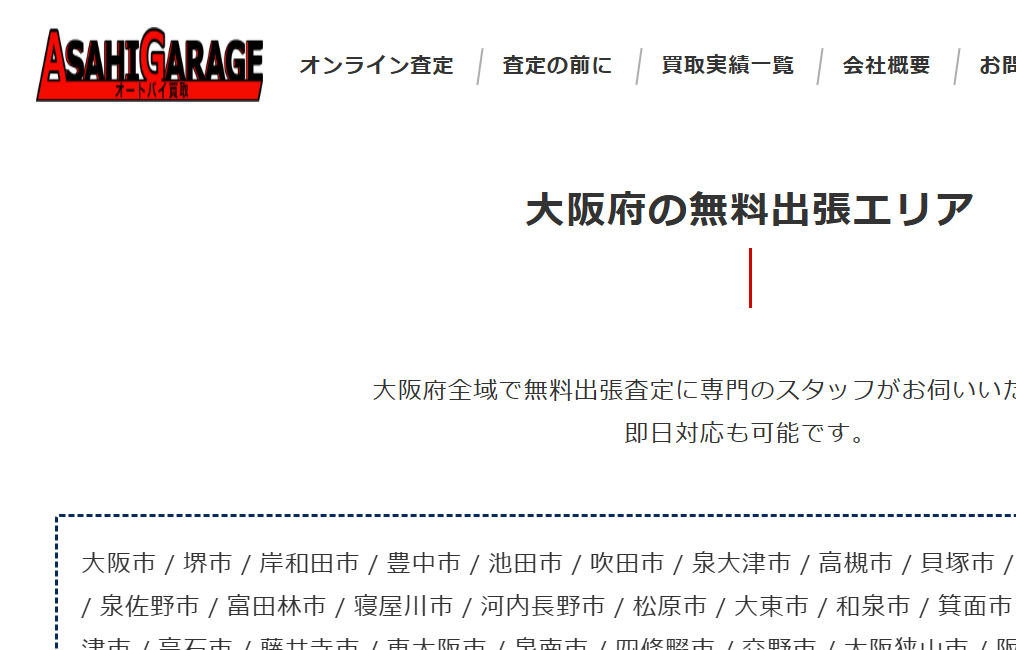Click 河内長野市 in the area list
The height and width of the screenshot is (650, 1016).
[542, 606]
